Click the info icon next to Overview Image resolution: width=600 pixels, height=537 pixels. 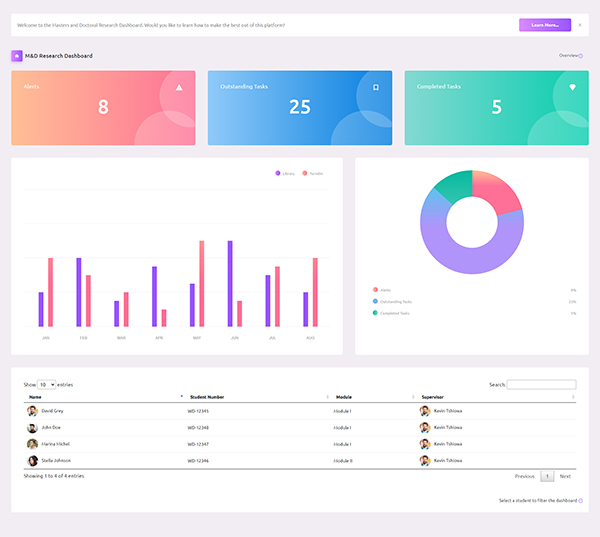581,56
